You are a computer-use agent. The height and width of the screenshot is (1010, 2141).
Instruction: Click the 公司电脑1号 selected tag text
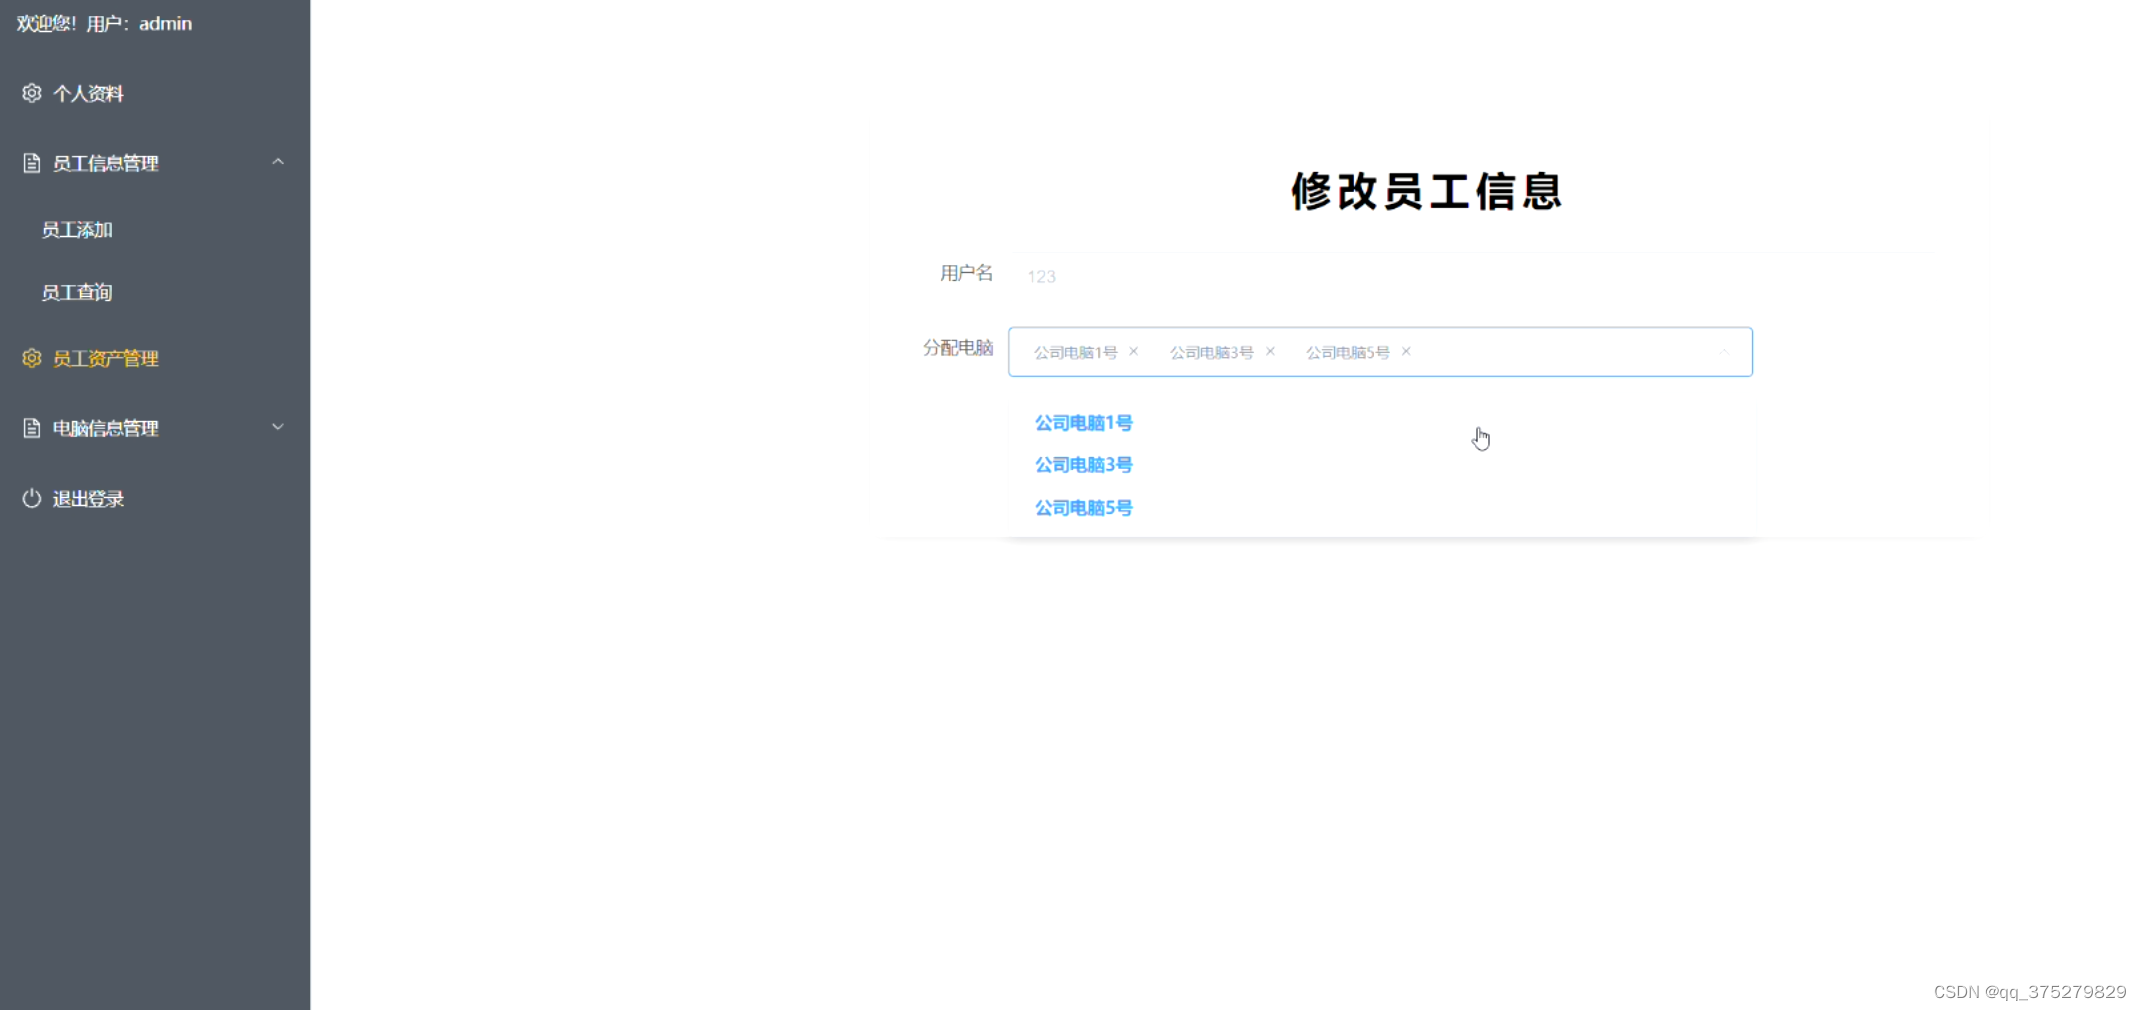coord(1075,352)
